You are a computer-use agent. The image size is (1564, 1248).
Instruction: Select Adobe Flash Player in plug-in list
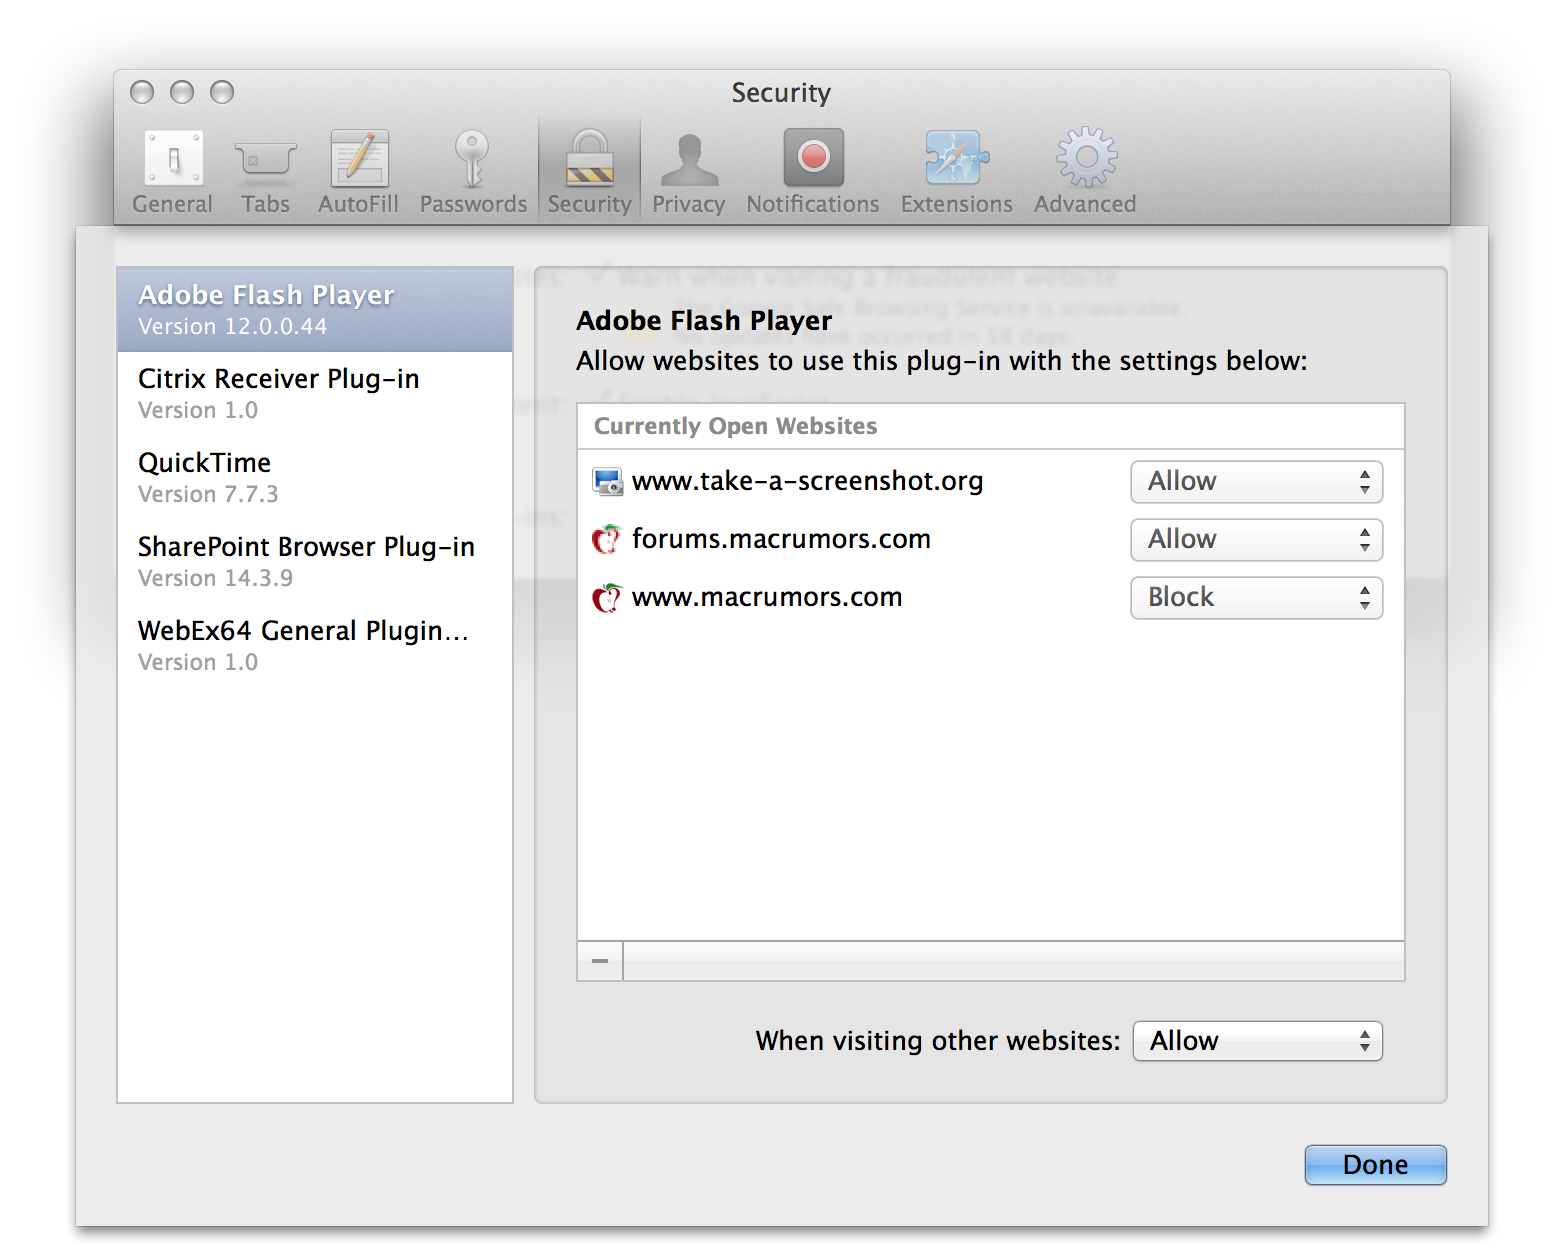pos(315,310)
